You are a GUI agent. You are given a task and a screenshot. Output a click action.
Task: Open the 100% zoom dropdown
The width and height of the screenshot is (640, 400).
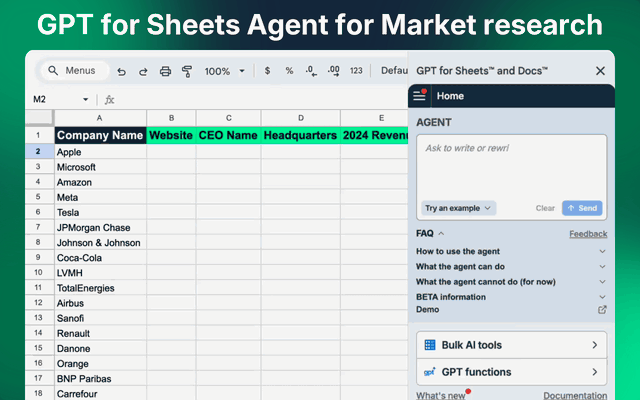coord(224,71)
